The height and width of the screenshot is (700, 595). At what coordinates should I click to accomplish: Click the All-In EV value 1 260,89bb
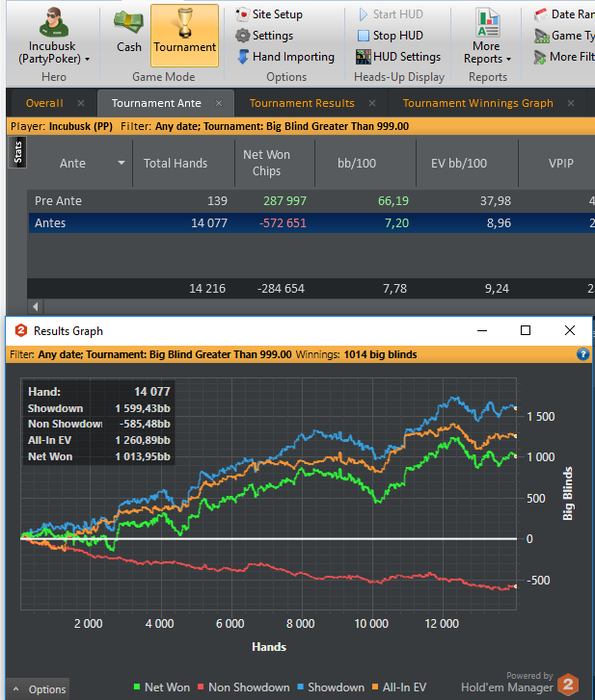(x=142, y=440)
